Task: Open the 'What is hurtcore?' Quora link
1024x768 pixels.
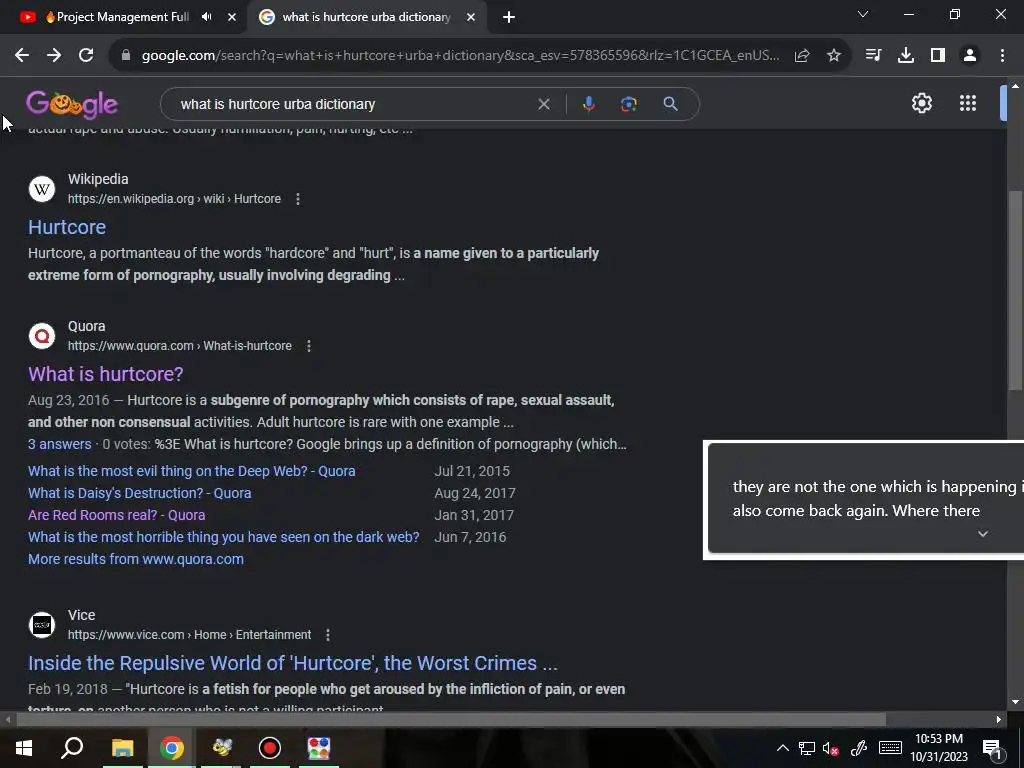Action: pyautogui.click(x=106, y=374)
